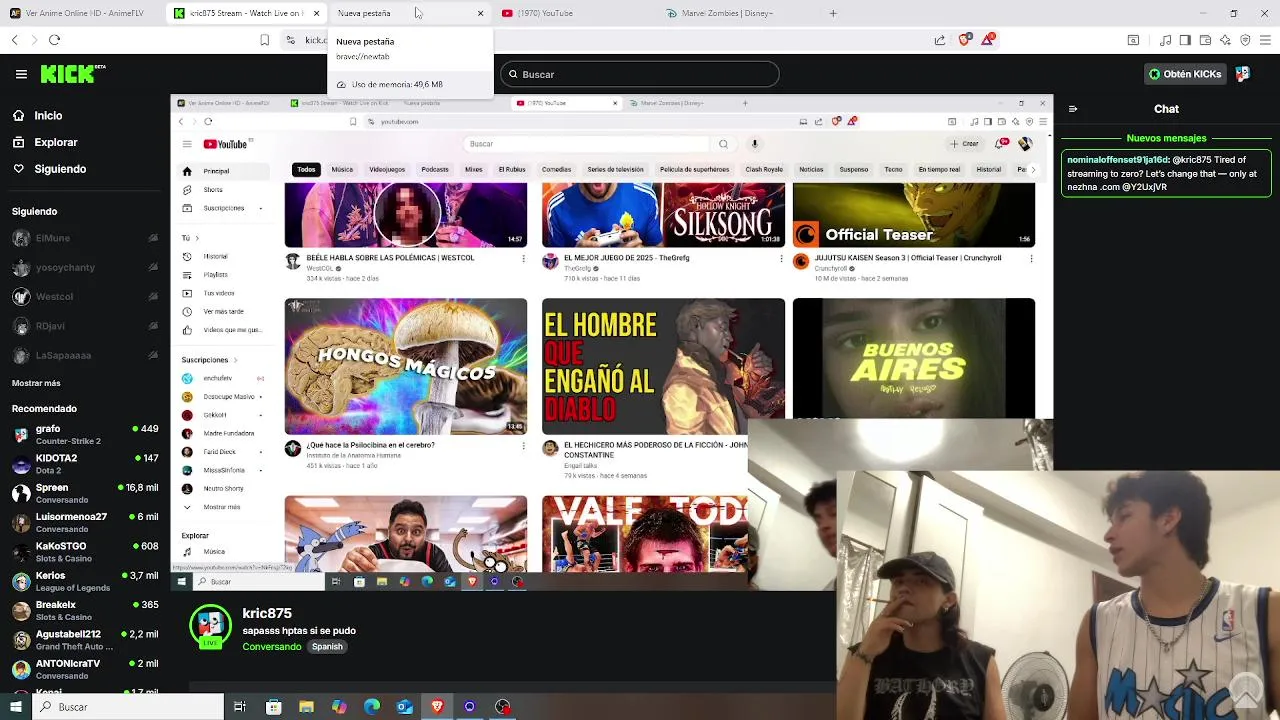Click the Kick Buscar search field
The height and width of the screenshot is (720, 1280).
click(x=639, y=74)
